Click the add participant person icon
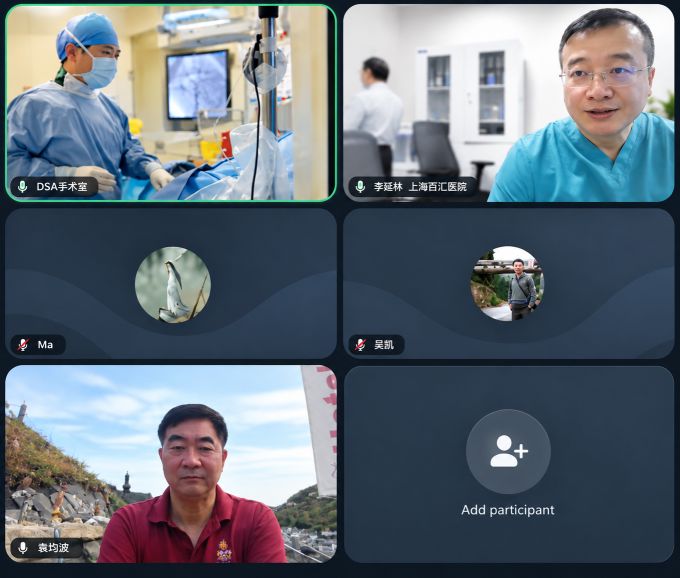Viewport: 680px width, 578px height. click(x=509, y=451)
